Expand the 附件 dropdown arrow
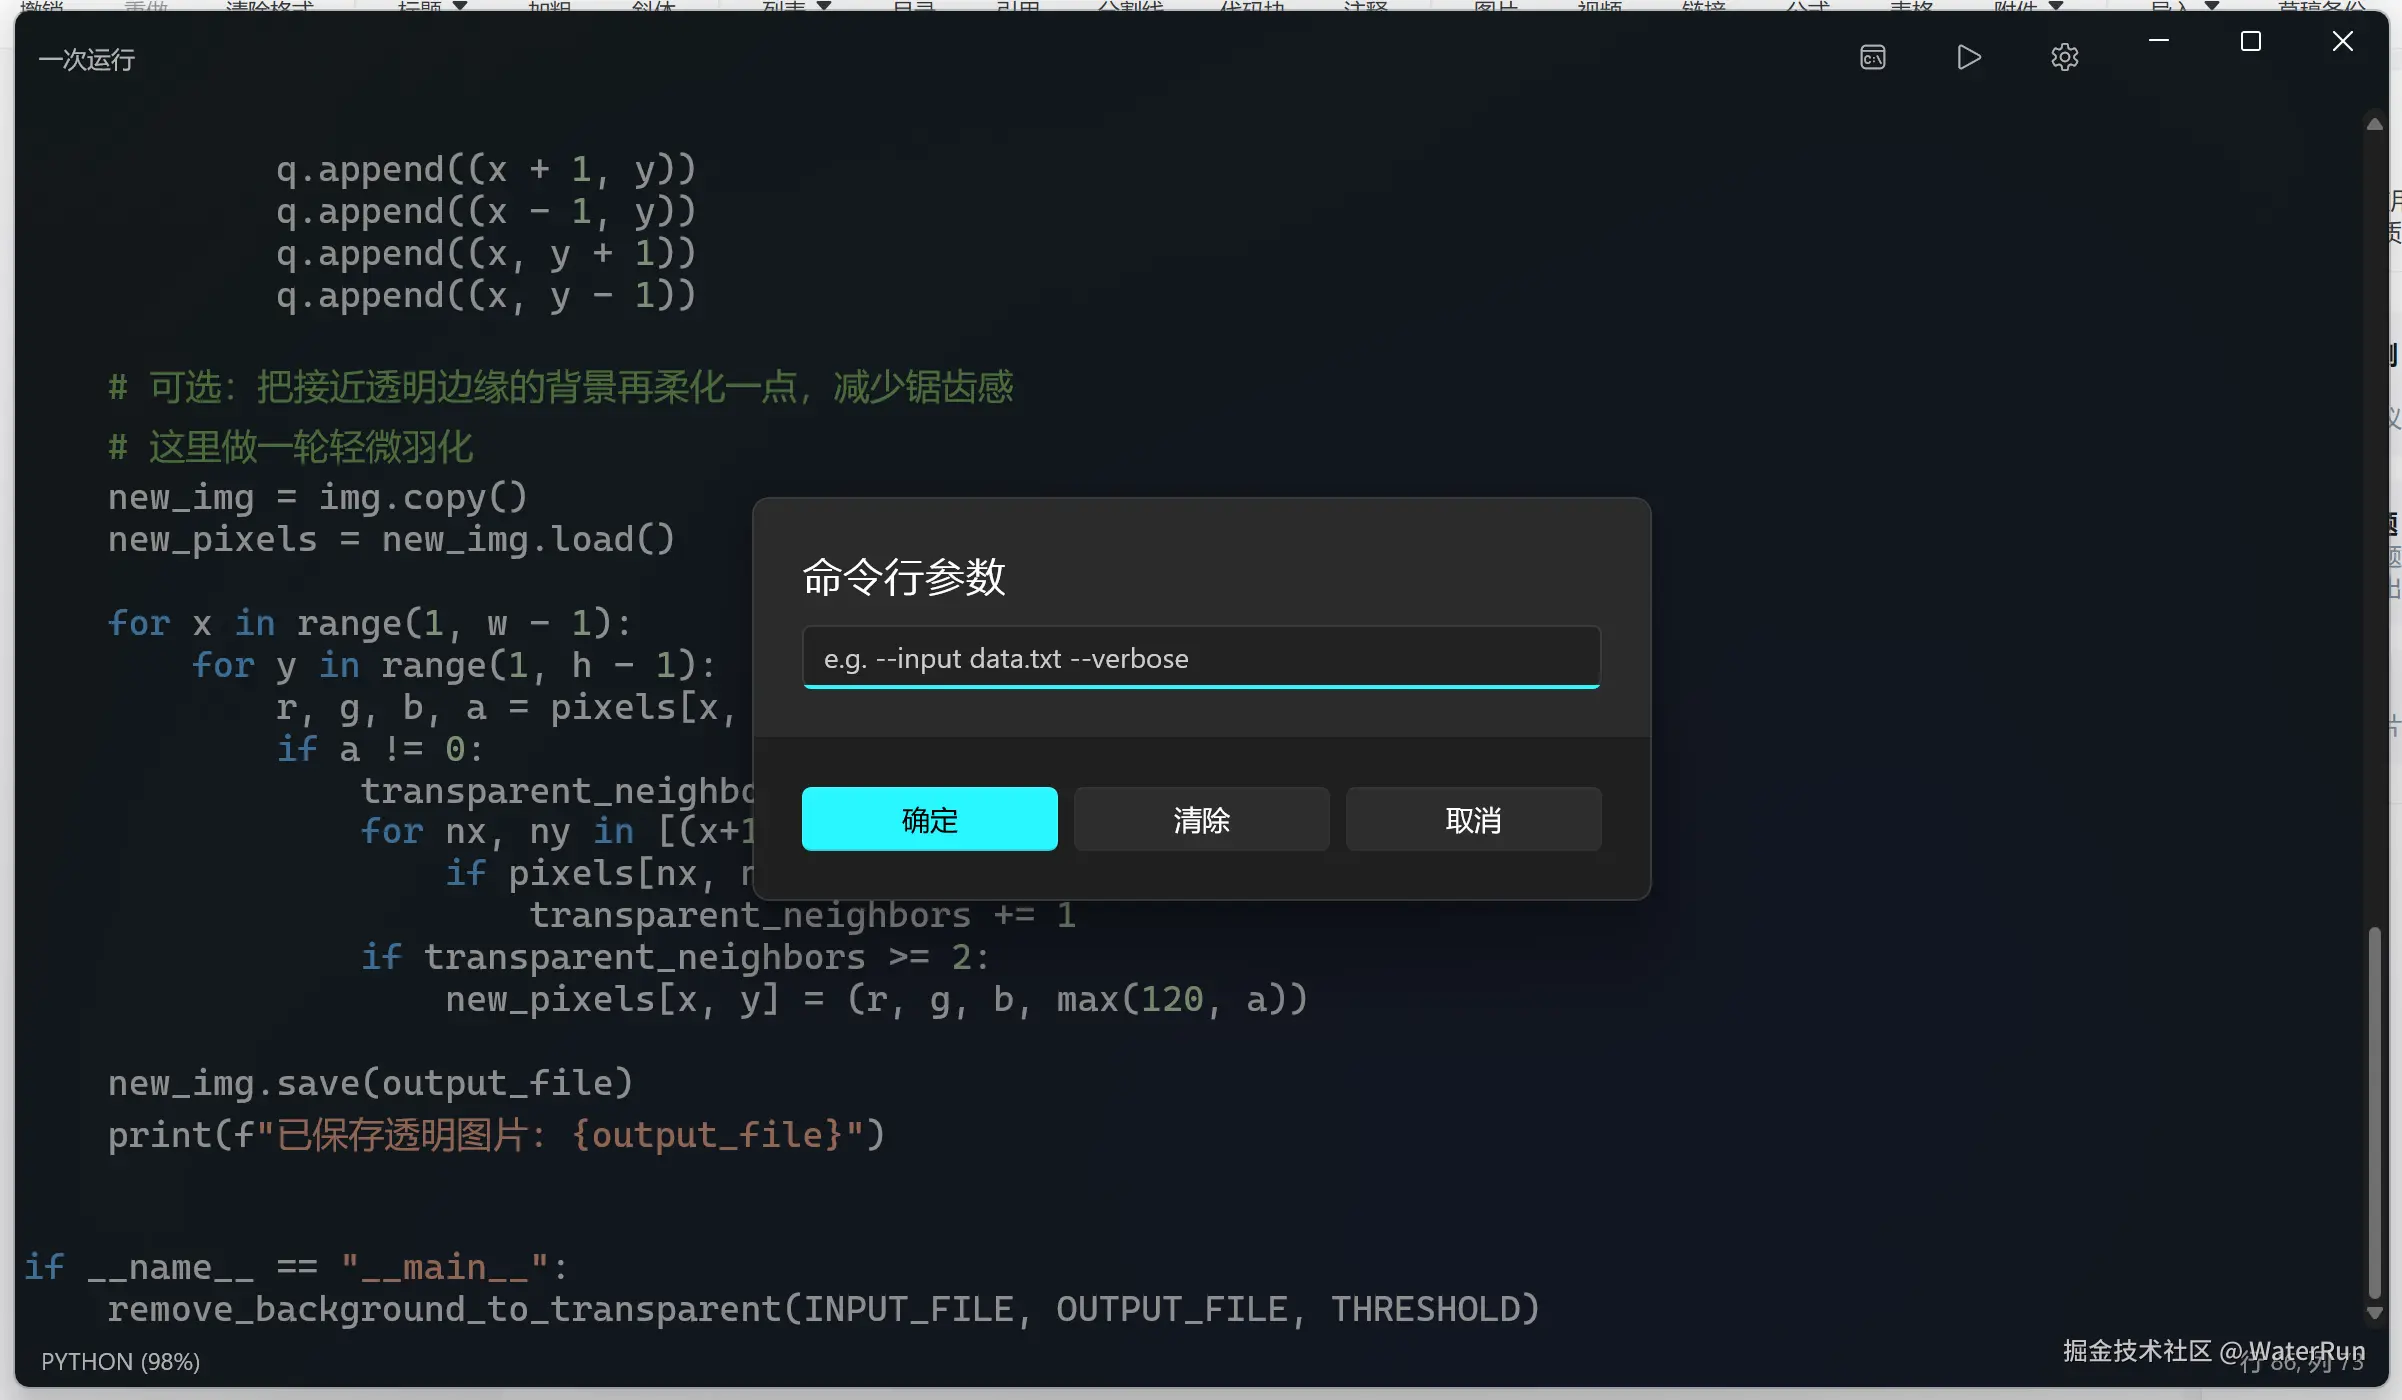Viewport: 2402px width, 1400px height. (2056, 5)
